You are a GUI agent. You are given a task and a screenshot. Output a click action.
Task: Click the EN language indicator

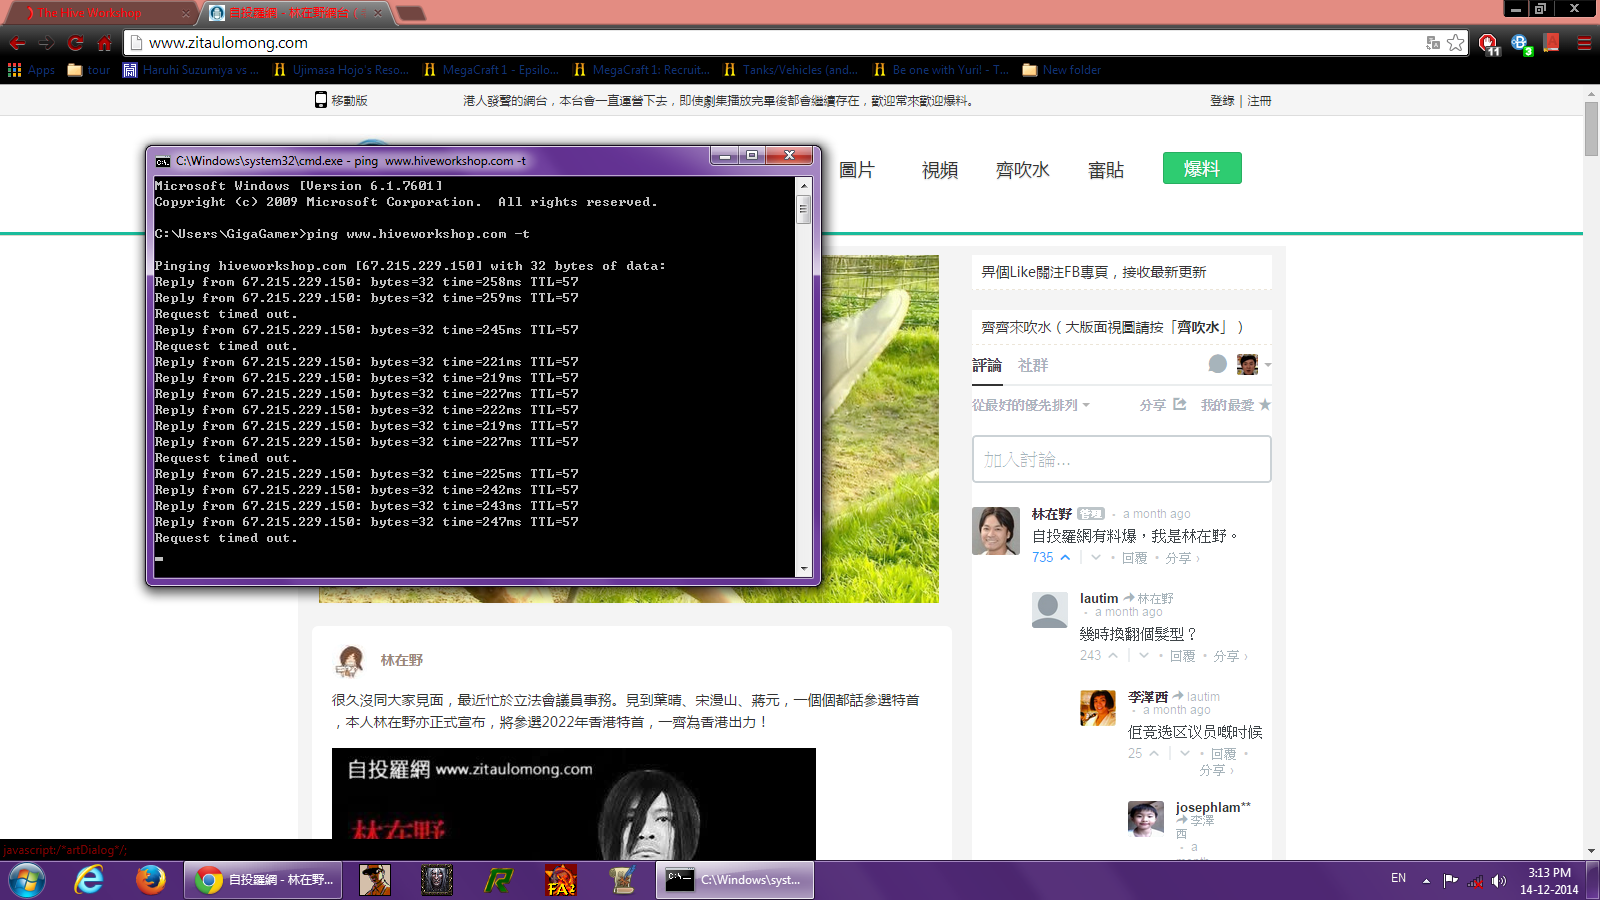(x=1398, y=878)
